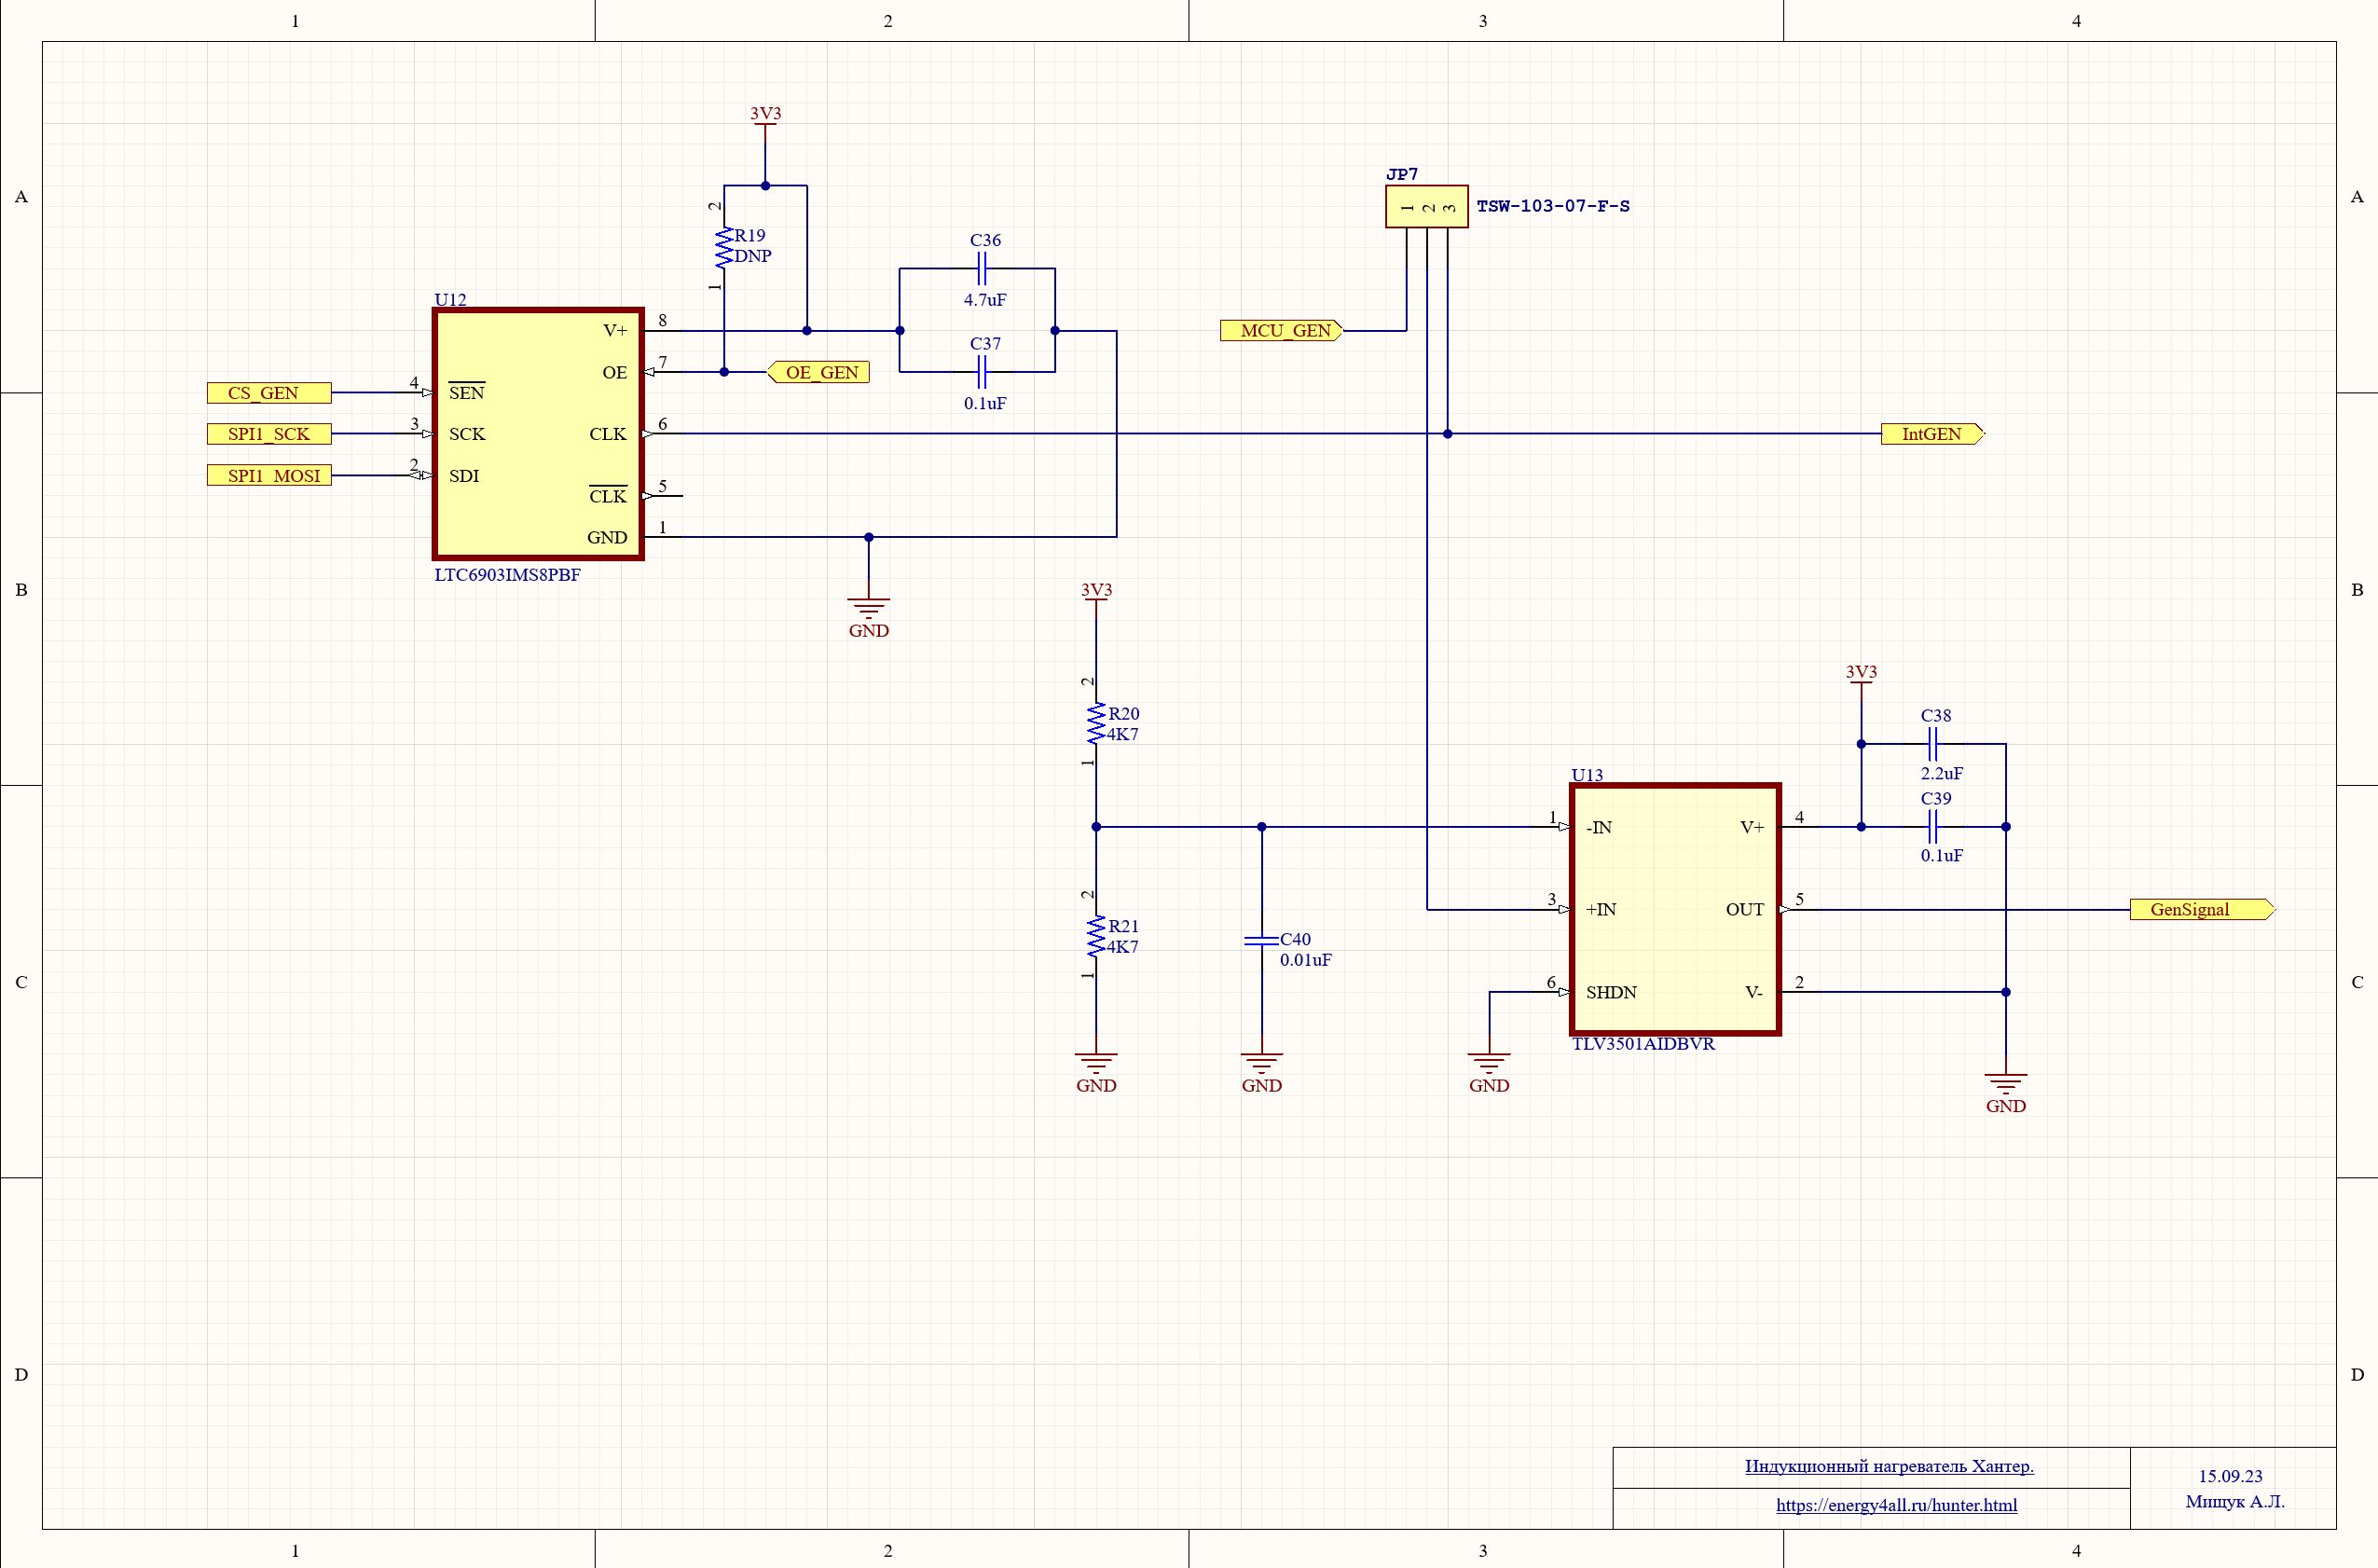Select capacitor C37 0.1uF symbol
Image resolution: width=2378 pixels, height=1568 pixels.
click(x=982, y=372)
